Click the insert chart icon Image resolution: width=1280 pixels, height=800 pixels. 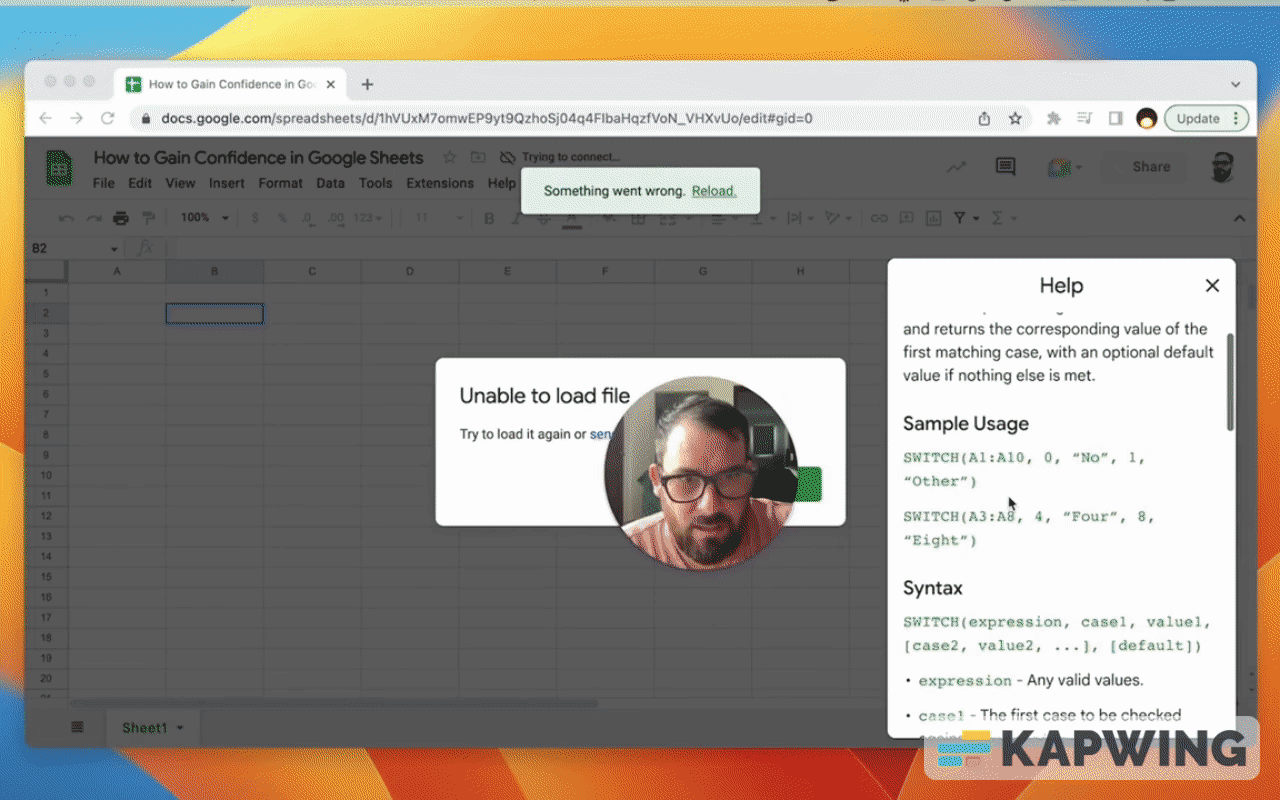click(933, 218)
